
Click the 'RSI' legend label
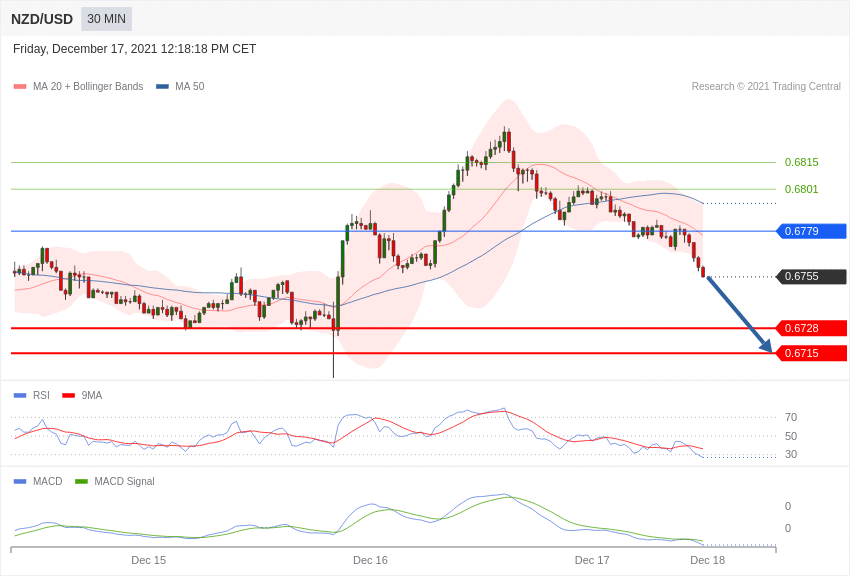coord(41,396)
